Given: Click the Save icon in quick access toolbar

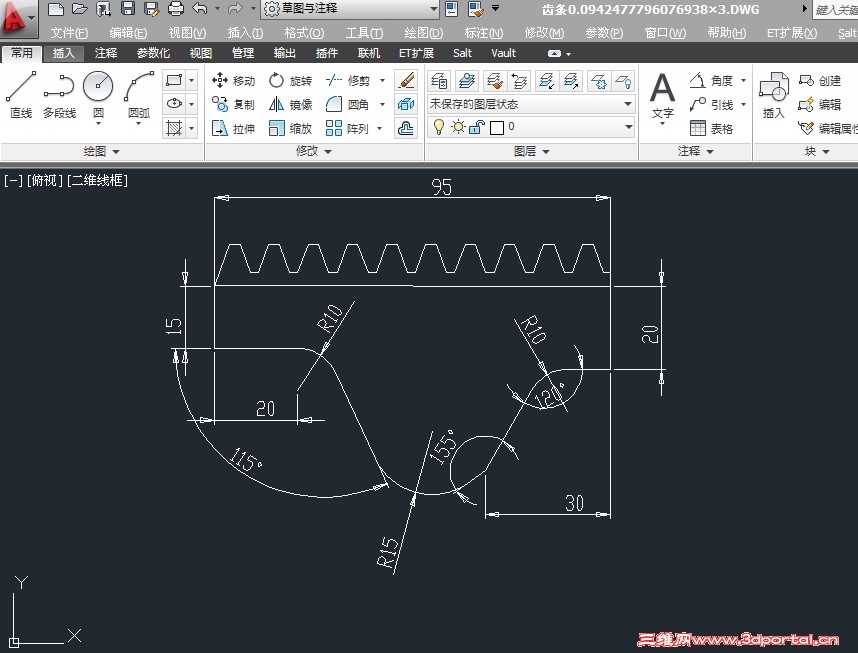Looking at the screenshot, I should click(x=127, y=8).
